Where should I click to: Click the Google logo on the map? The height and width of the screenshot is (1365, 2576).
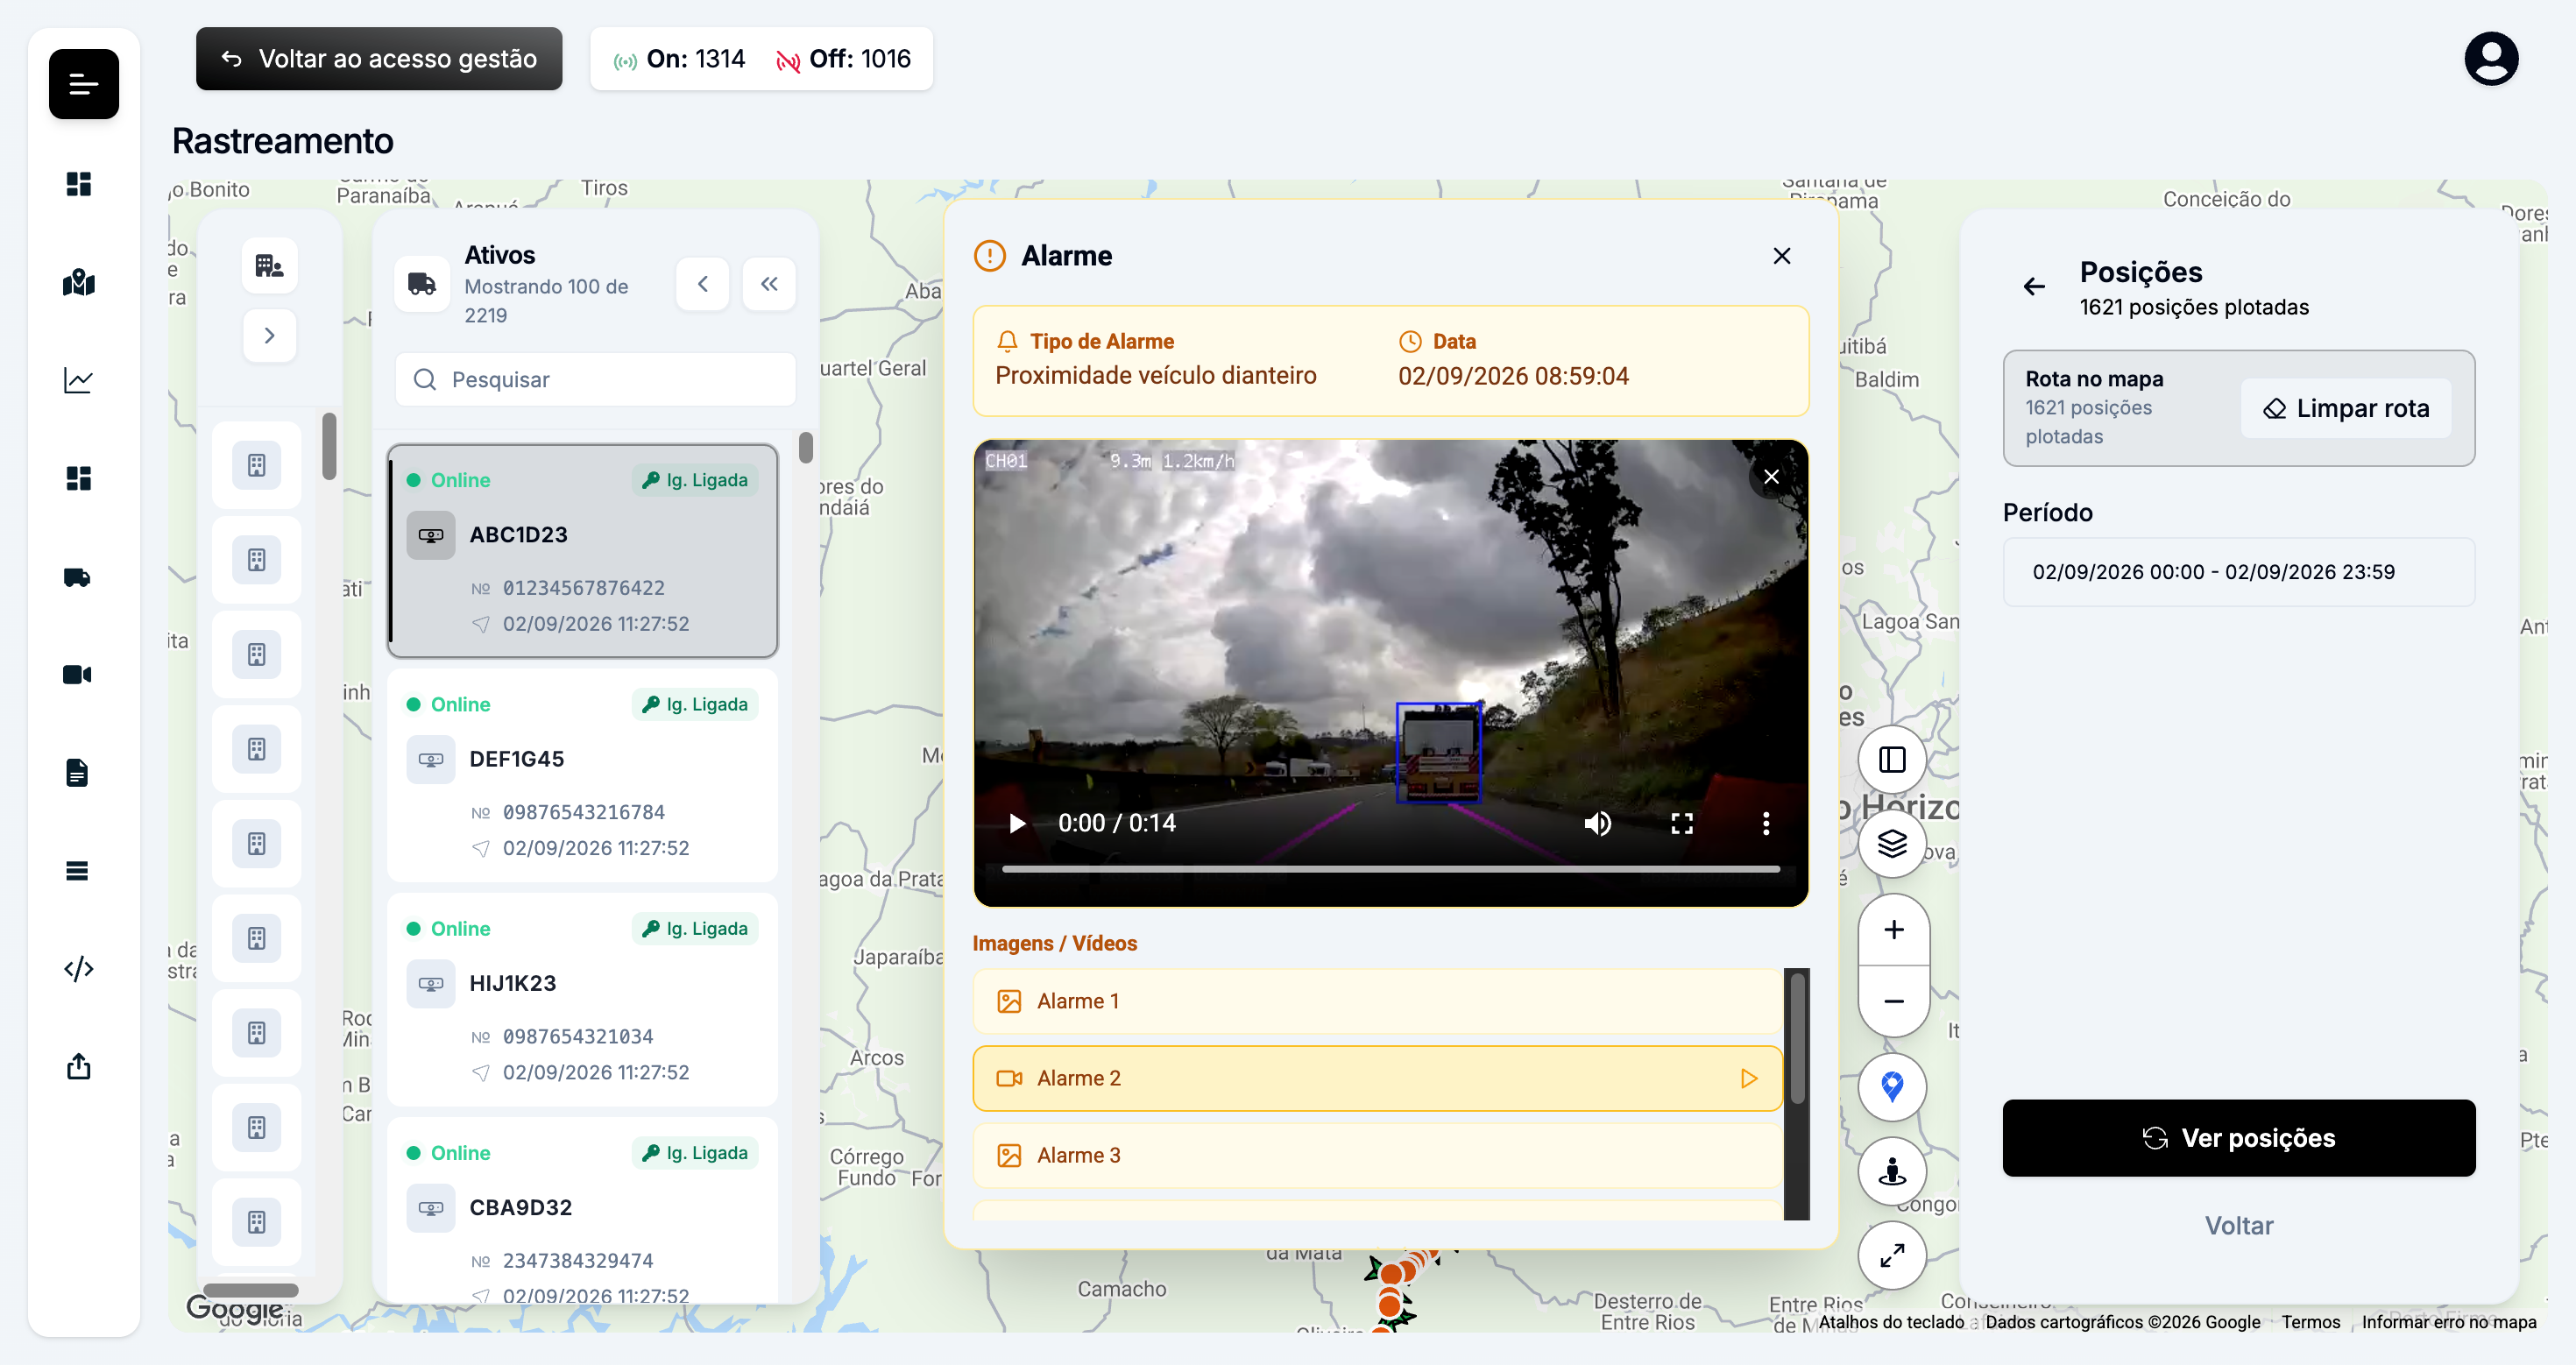click(x=235, y=1308)
